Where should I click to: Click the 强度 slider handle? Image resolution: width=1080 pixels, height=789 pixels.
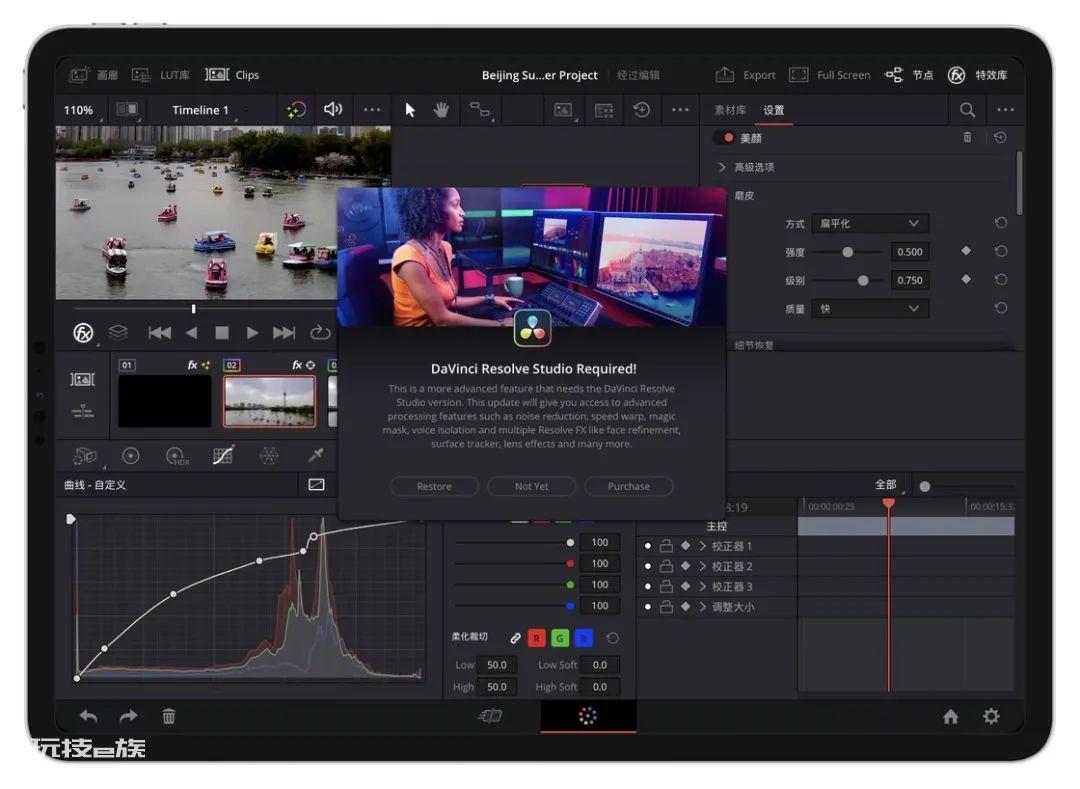[x=848, y=252]
